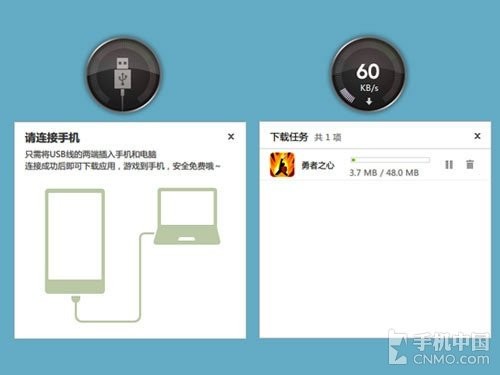Click the CNMO.com watermark logo
Image resolution: width=500 pixels, height=375 pixels.
point(439,348)
